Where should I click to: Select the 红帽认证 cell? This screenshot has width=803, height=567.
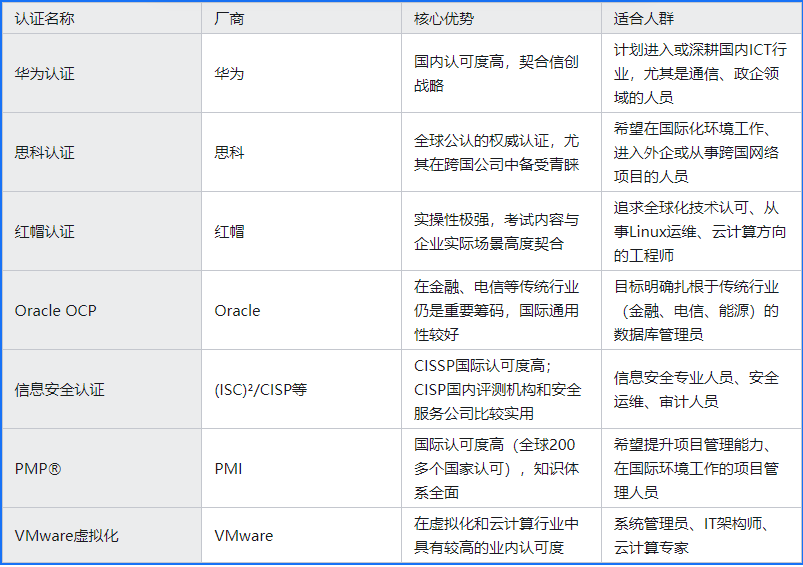(102, 231)
